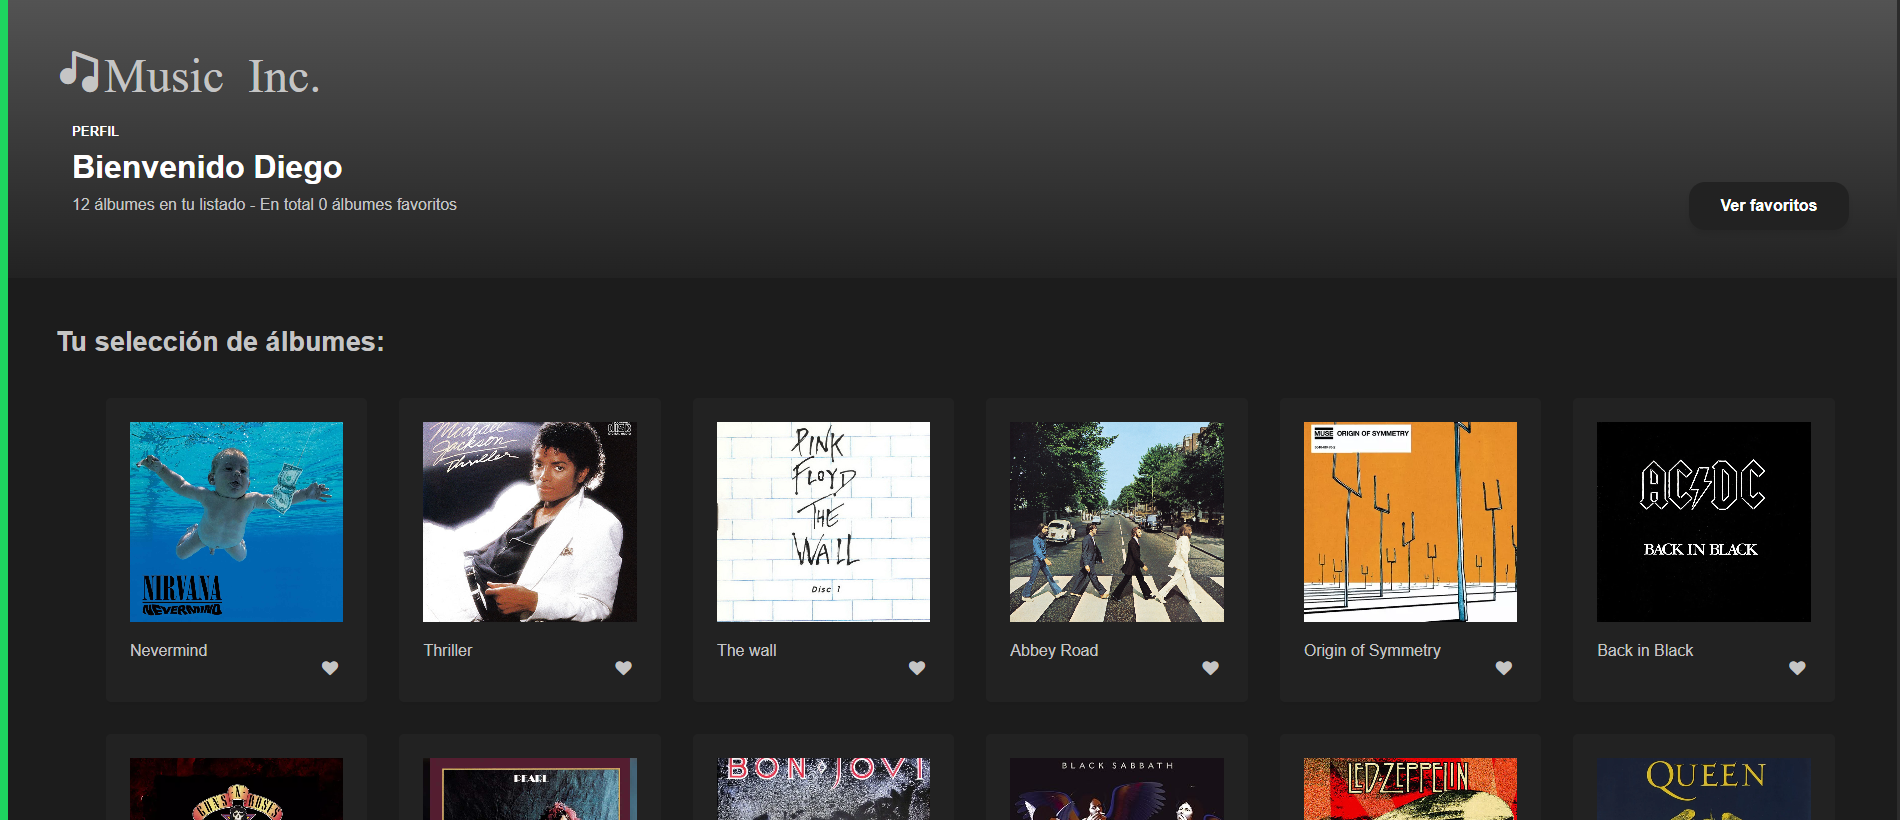Select the Led Zeppelin album cover

tap(1410, 789)
